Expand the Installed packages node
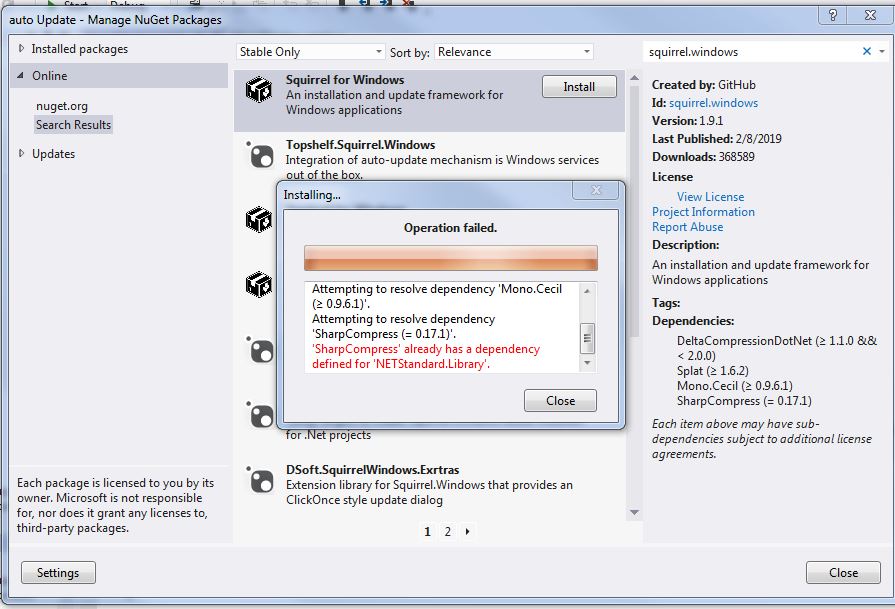Viewport: 895px width, 609px height. click(x=21, y=49)
